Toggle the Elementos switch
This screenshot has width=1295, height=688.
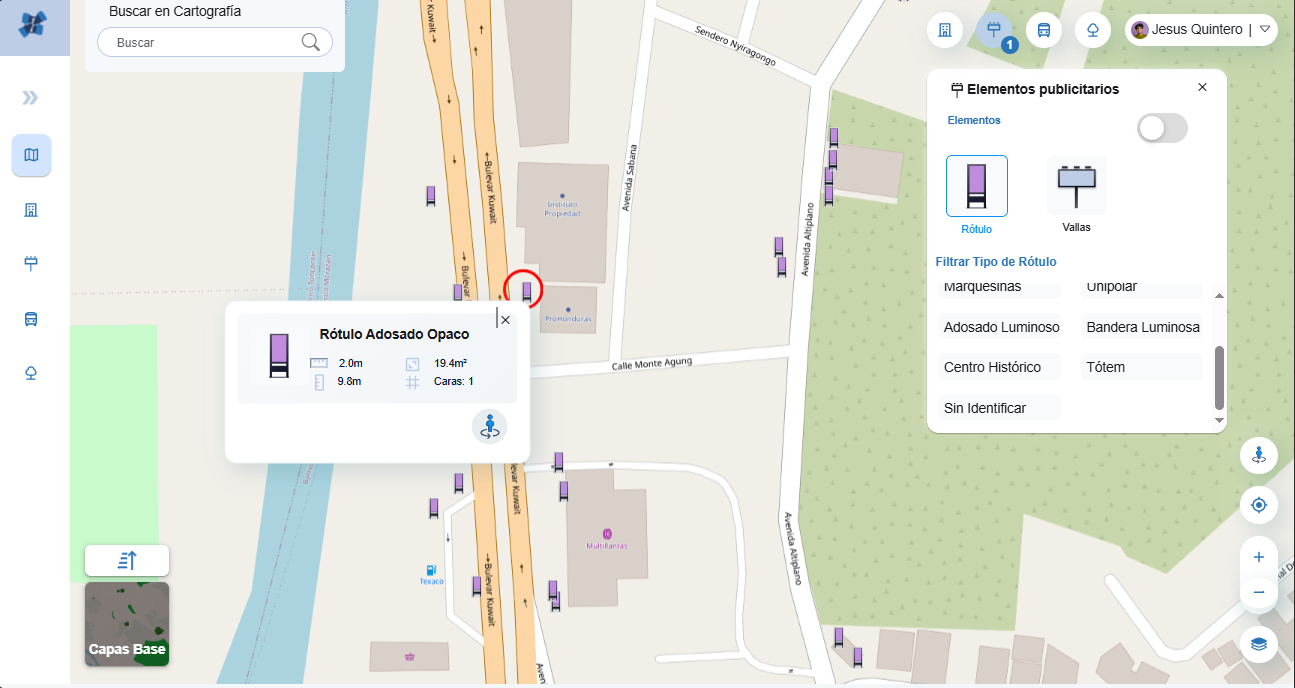[x=1162, y=128]
